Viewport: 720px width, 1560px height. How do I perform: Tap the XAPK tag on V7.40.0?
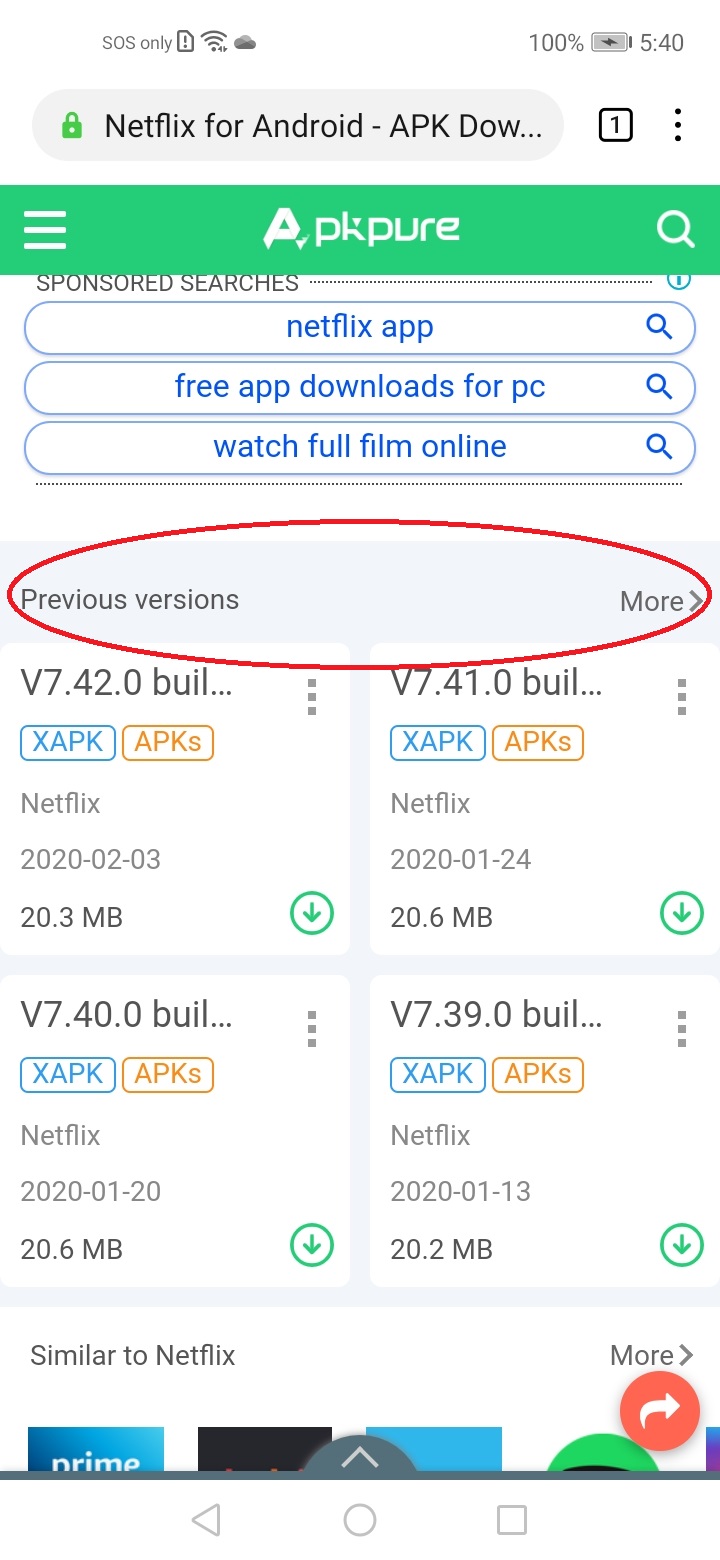pyautogui.click(x=68, y=1074)
